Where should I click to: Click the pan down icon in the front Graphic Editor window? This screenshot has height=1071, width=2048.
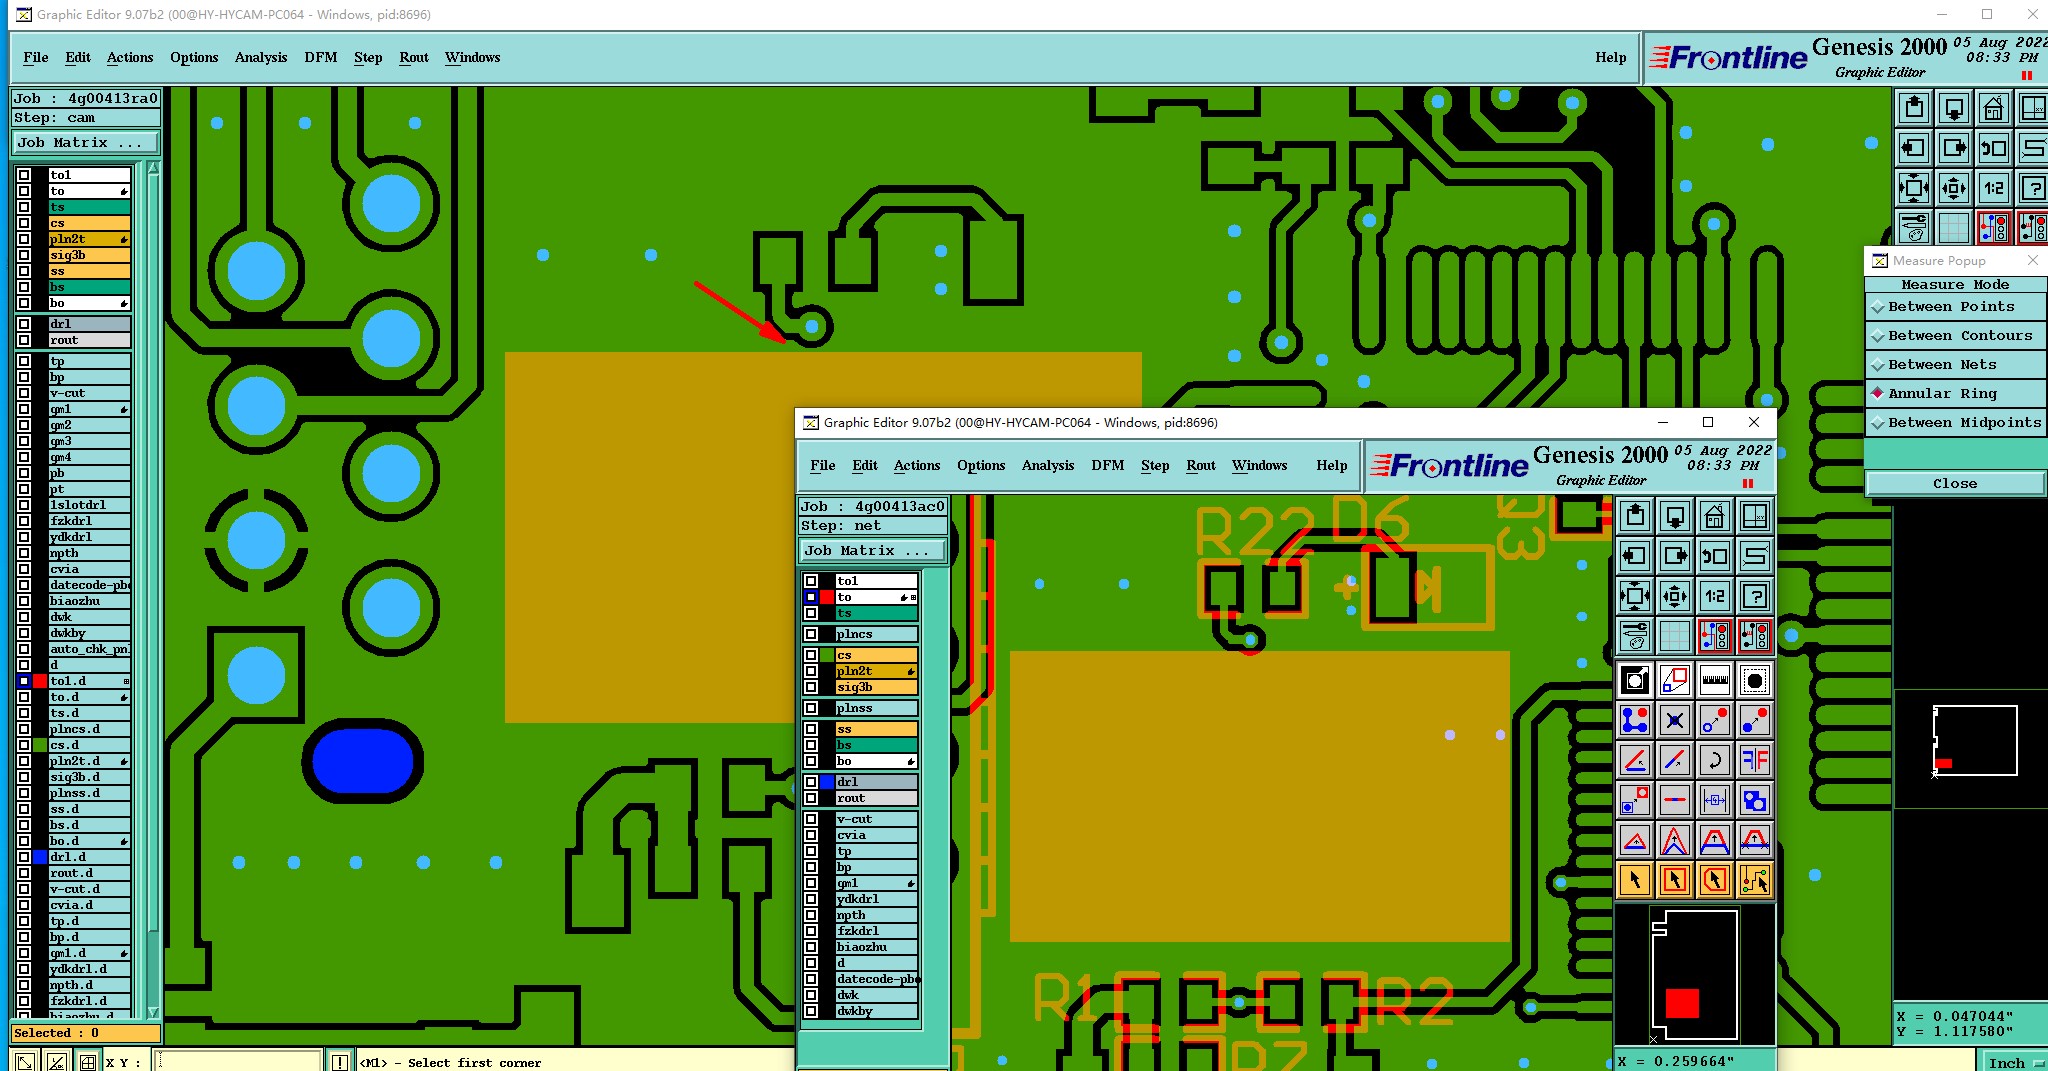coord(1675,516)
